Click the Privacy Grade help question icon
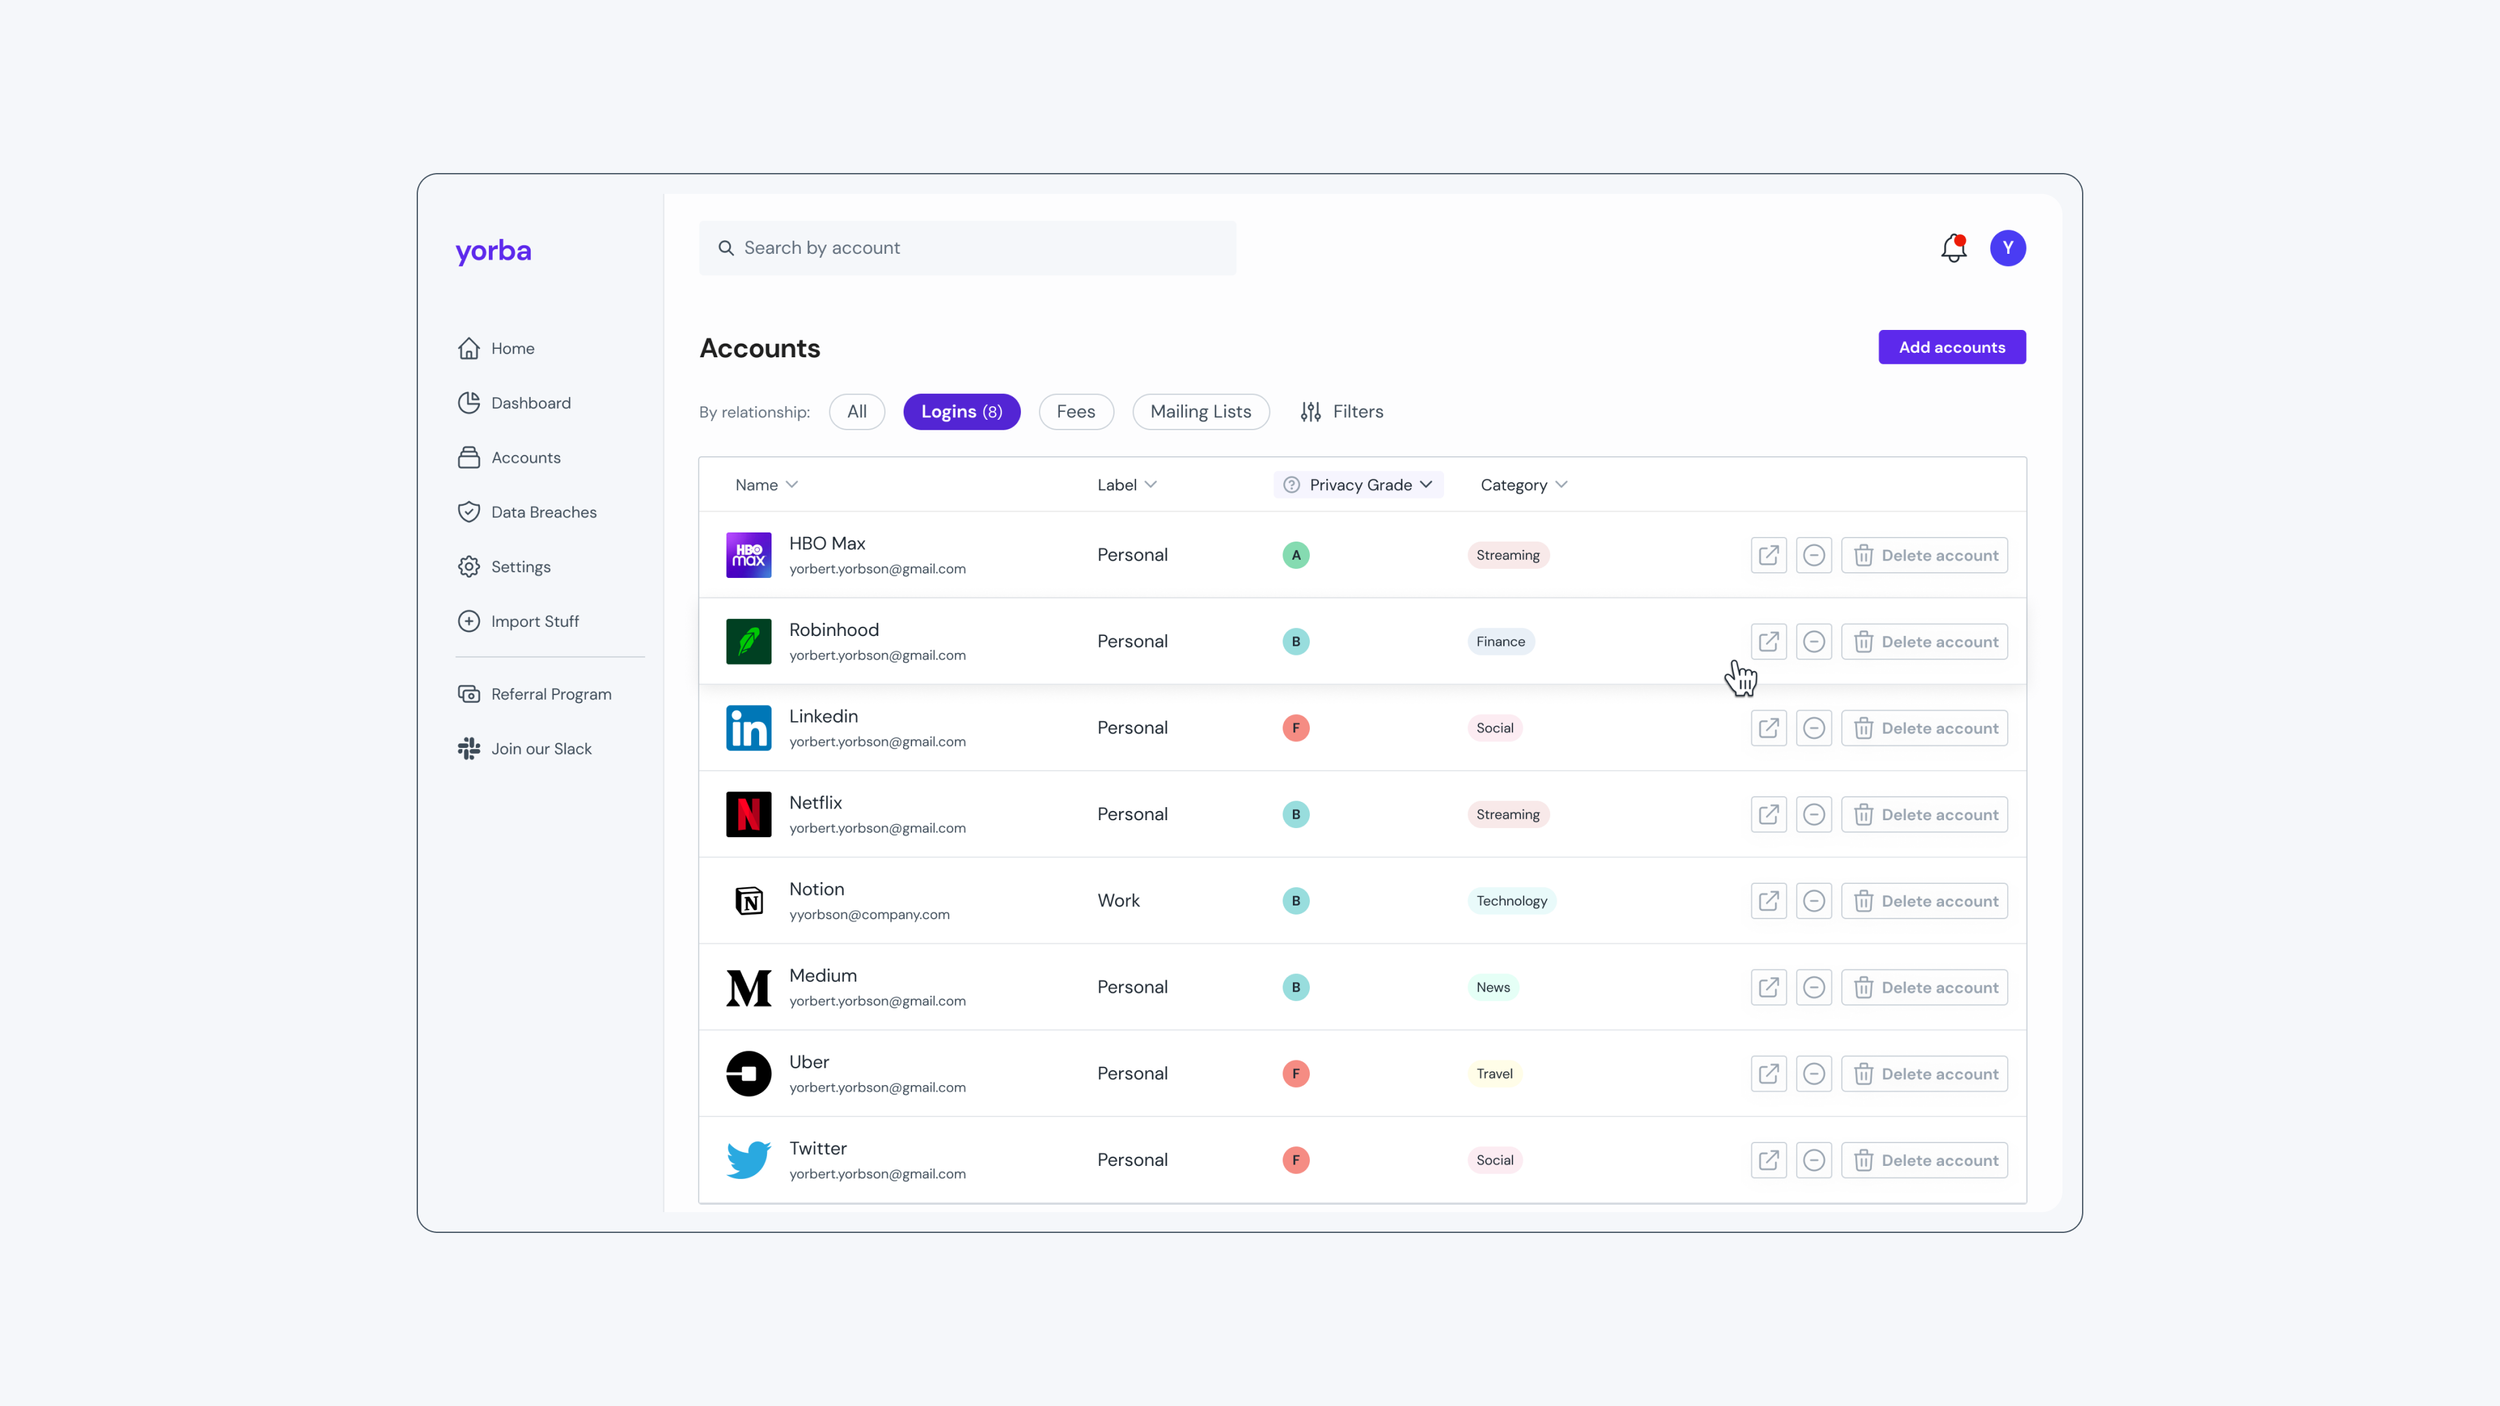The height and width of the screenshot is (1406, 2500). tap(1291, 485)
